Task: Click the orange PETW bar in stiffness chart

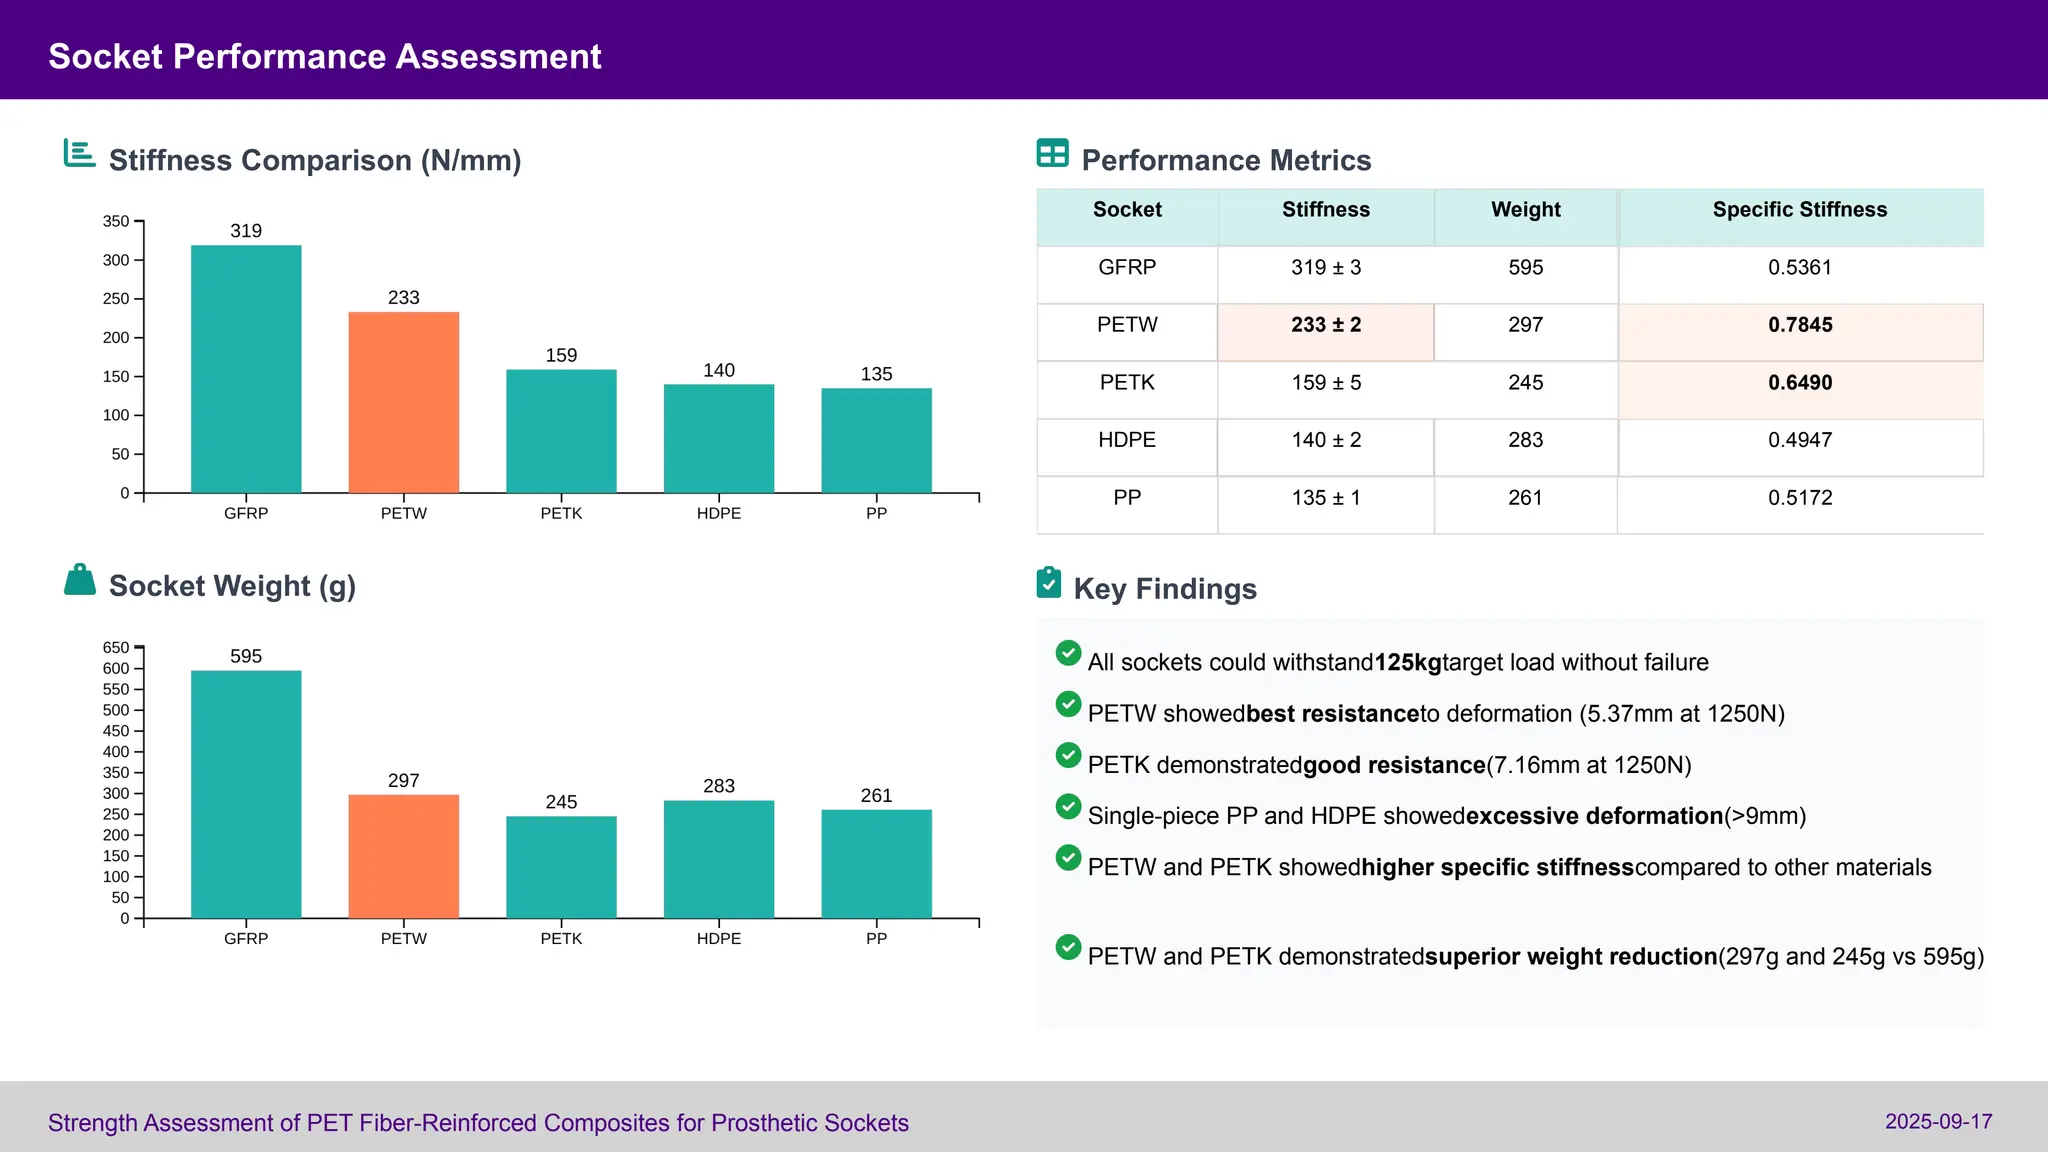Action: [403, 402]
